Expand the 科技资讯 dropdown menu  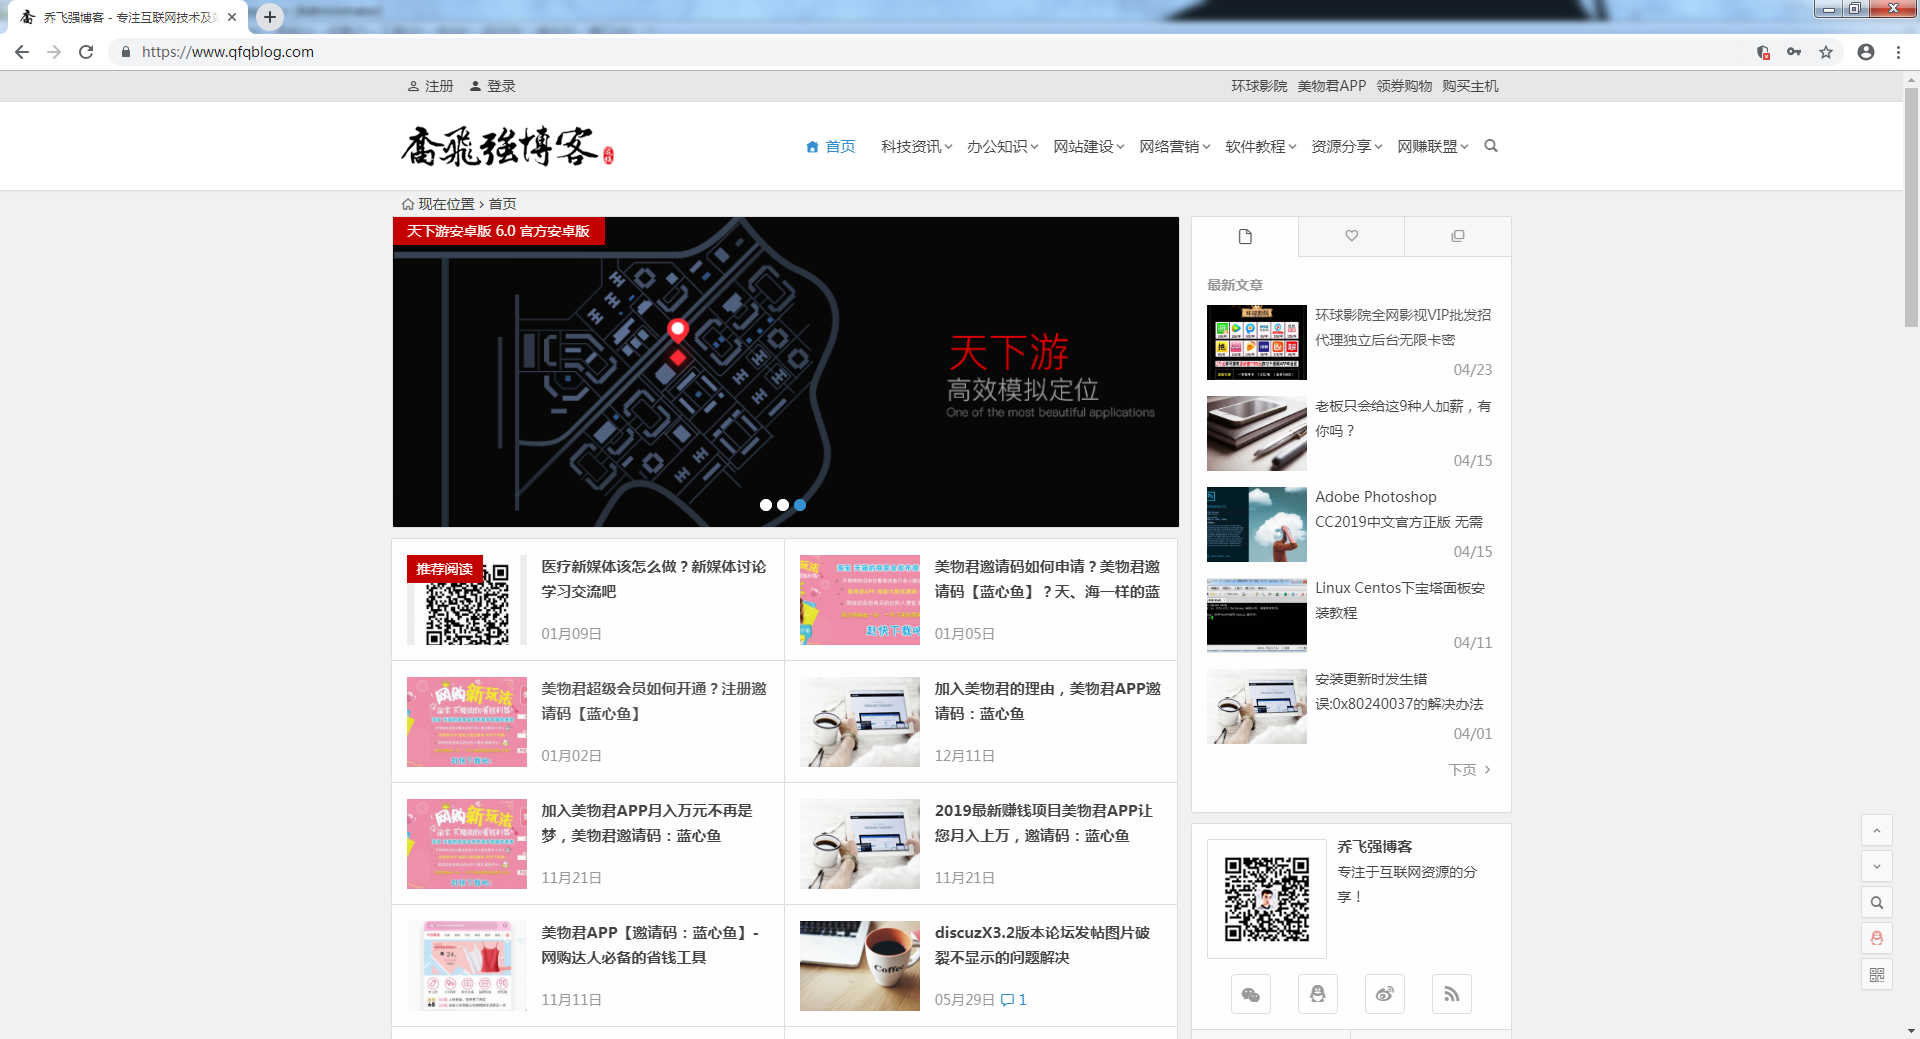pyautogui.click(x=916, y=147)
